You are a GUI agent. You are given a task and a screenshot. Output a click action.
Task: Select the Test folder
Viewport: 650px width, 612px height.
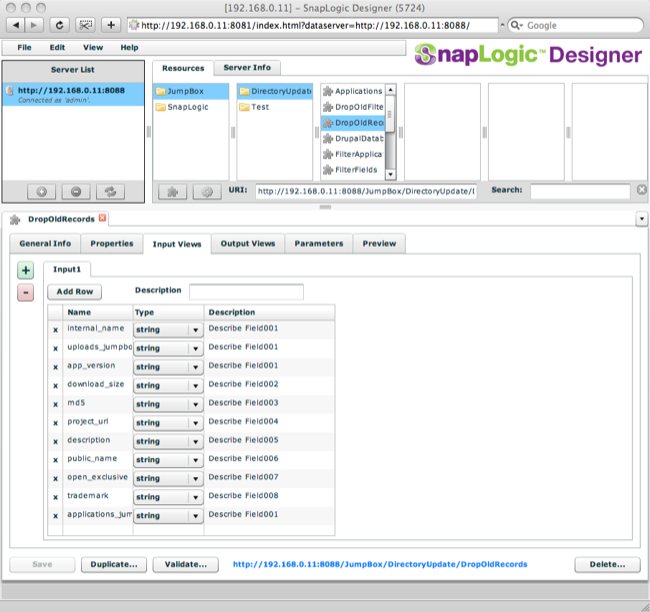click(x=275, y=107)
